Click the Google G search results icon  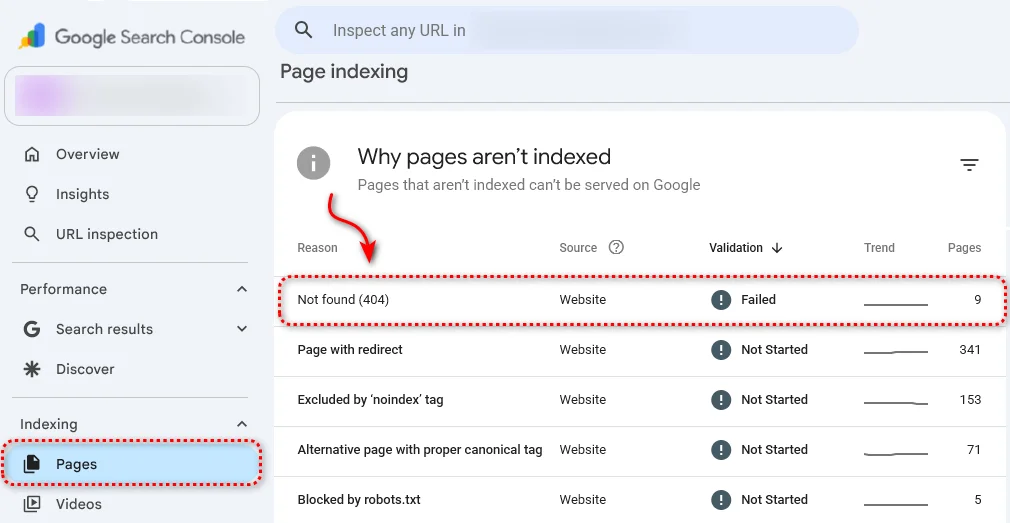pyautogui.click(x=32, y=330)
